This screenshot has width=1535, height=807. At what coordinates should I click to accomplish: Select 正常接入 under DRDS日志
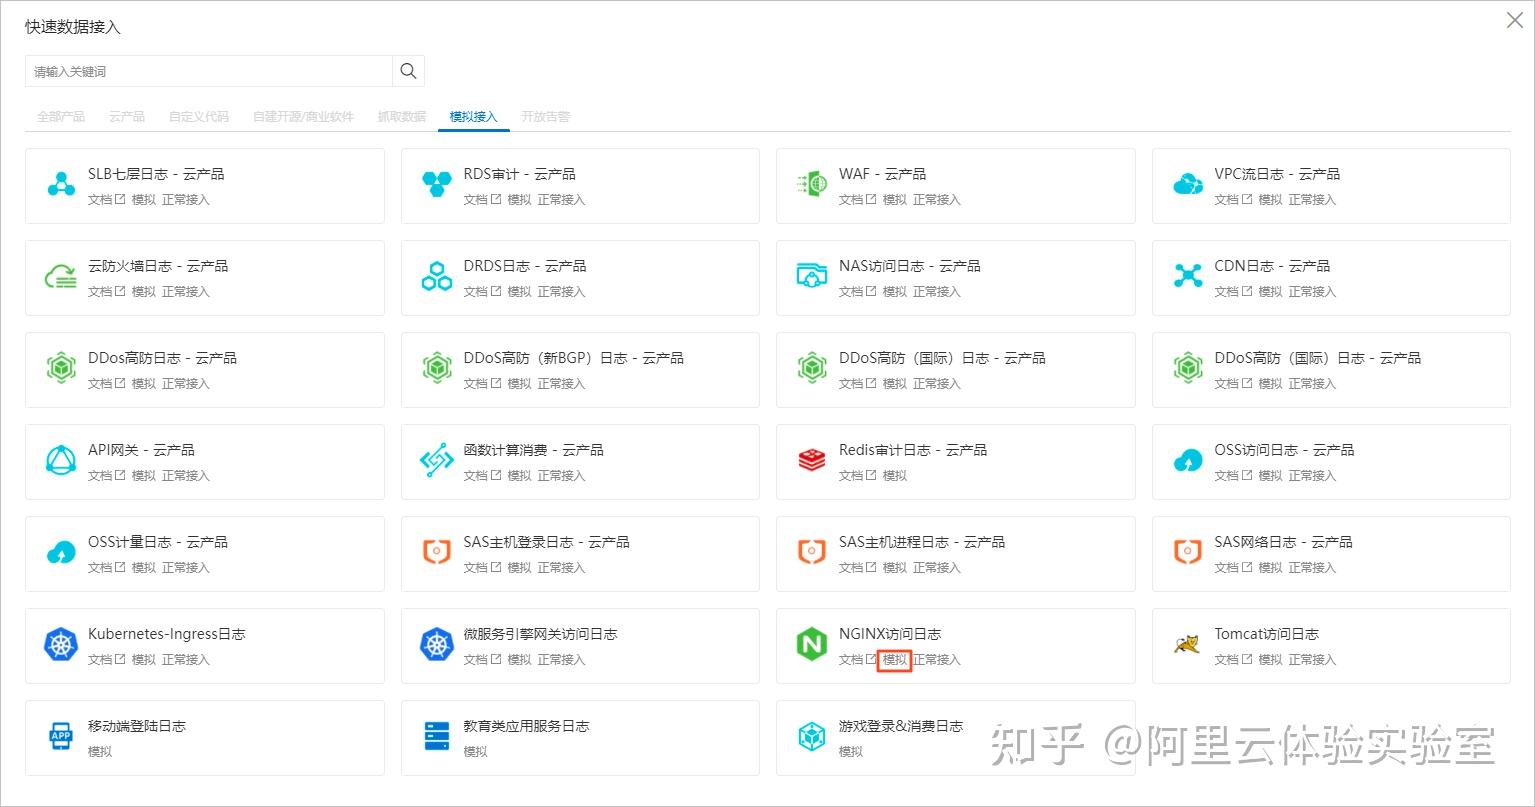(561, 292)
